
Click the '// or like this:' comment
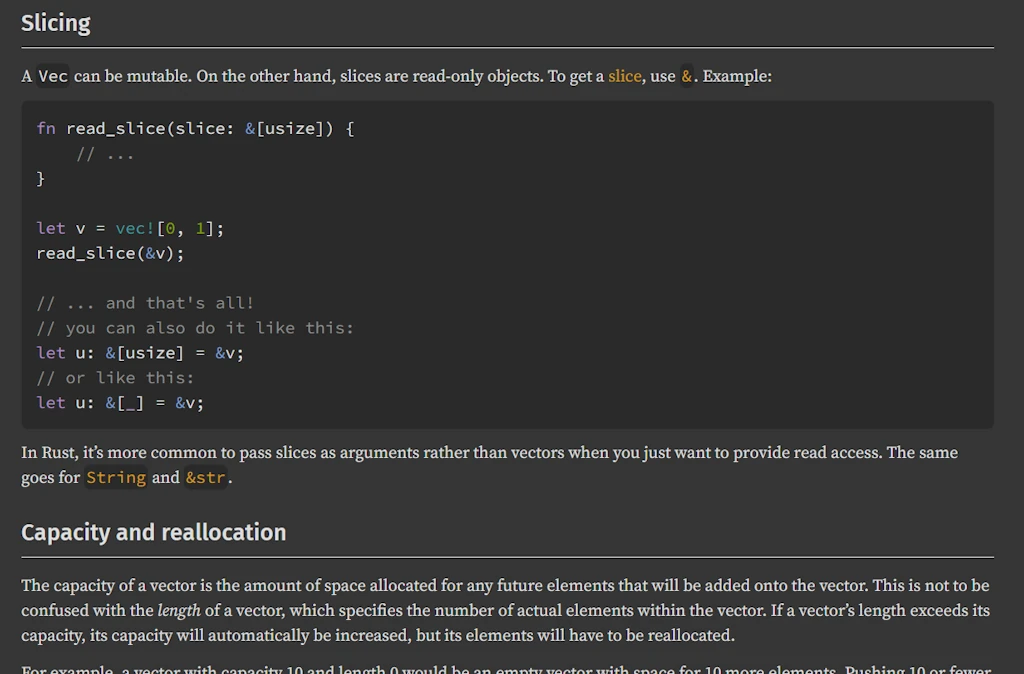tap(115, 378)
